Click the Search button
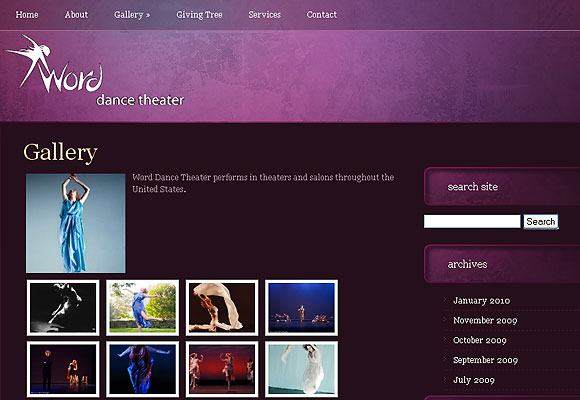This screenshot has height=400, width=580. tap(541, 221)
